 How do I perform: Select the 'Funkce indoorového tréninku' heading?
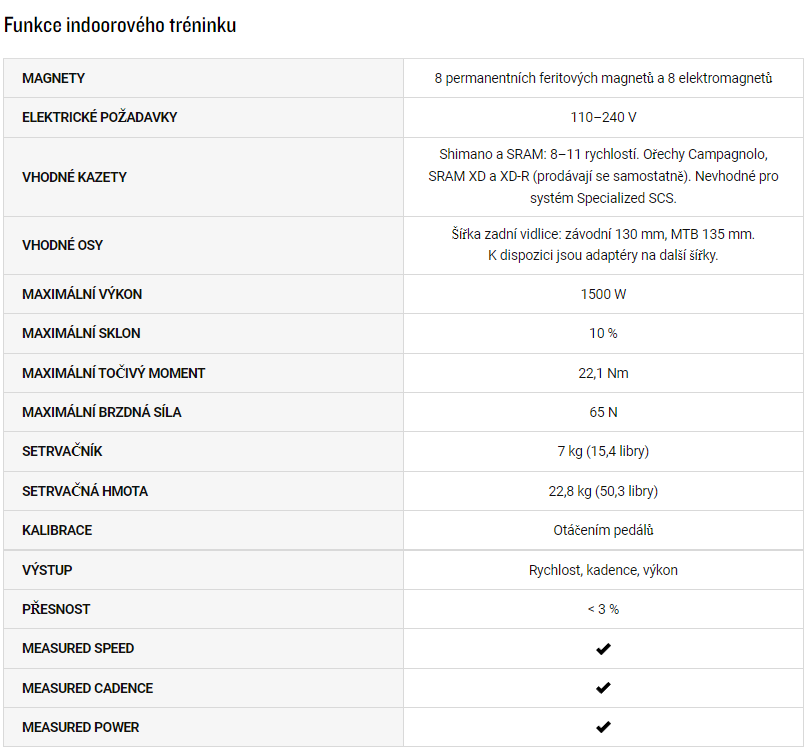pyautogui.click(x=120, y=25)
